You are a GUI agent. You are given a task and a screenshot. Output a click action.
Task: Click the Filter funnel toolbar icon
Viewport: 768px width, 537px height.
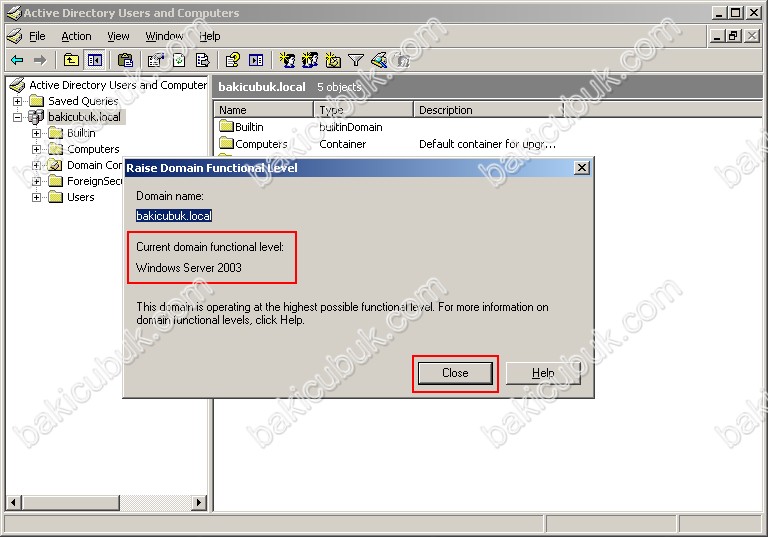pyautogui.click(x=356, y=60)
